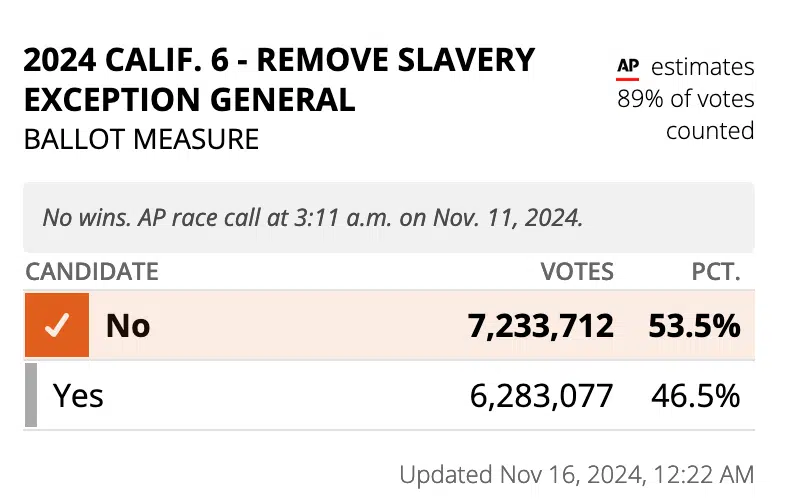Click the word estimates beside AP
Viewport: 786px width, 502px height.
pyautogui.click(x=703, y=67)
